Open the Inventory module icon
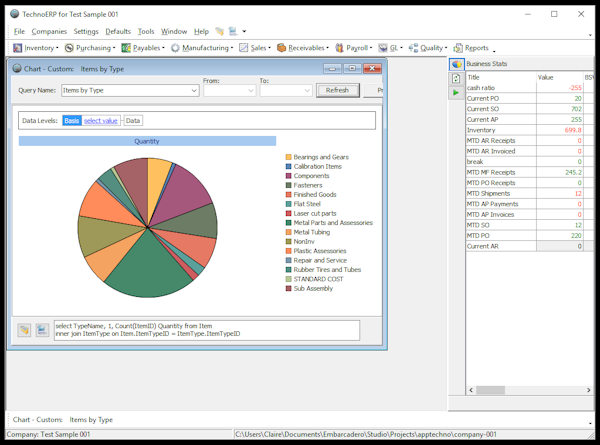The width and height of the screenshot is (600, 445). [17, 48]
